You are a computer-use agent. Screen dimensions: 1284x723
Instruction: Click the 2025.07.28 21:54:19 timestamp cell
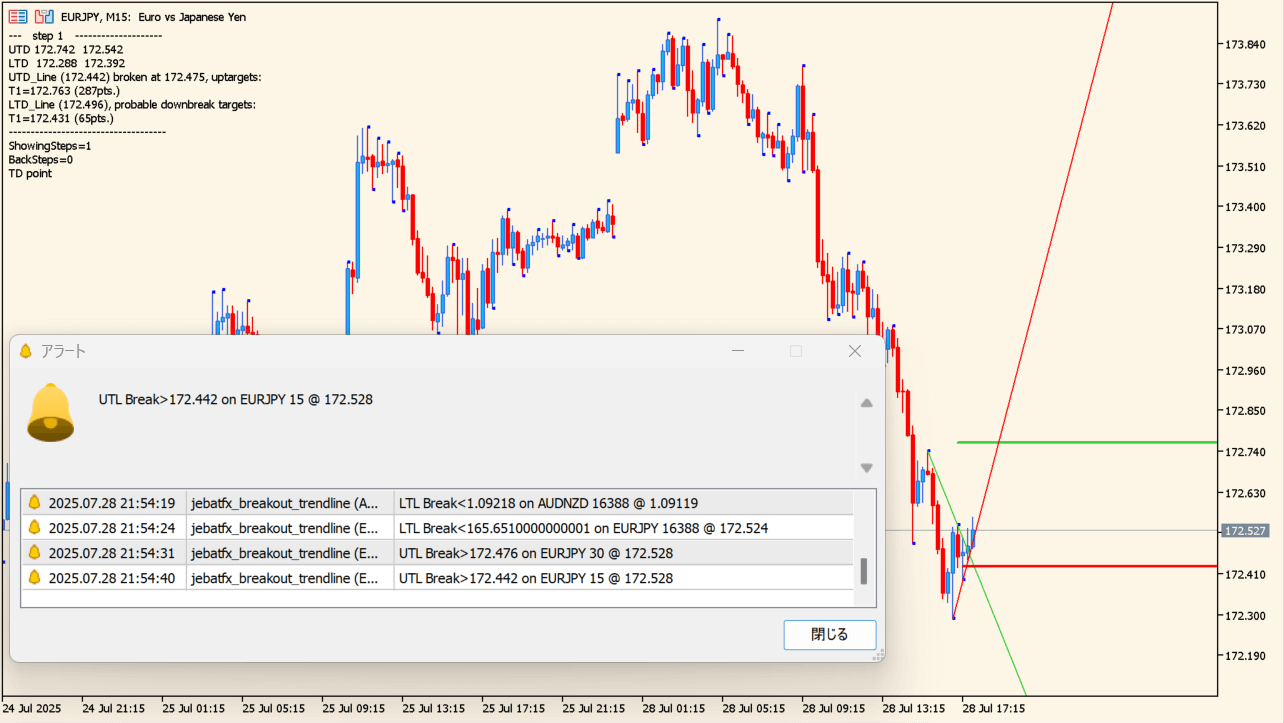[x=112, y=503]
